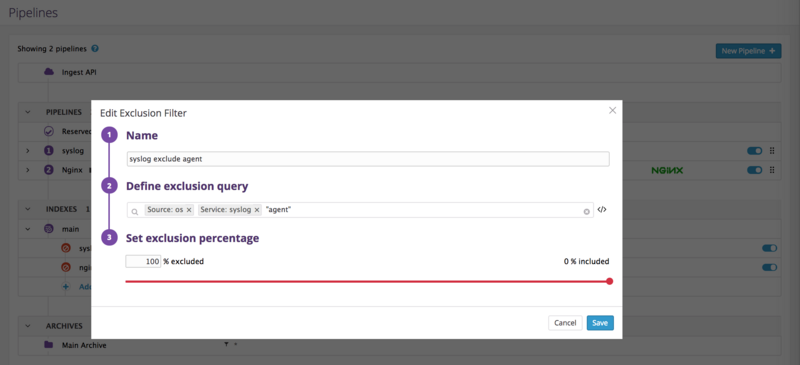This screenshot has height=365, width=800.
Task: Click New Pipeline button
Action: tap(748, 51)
